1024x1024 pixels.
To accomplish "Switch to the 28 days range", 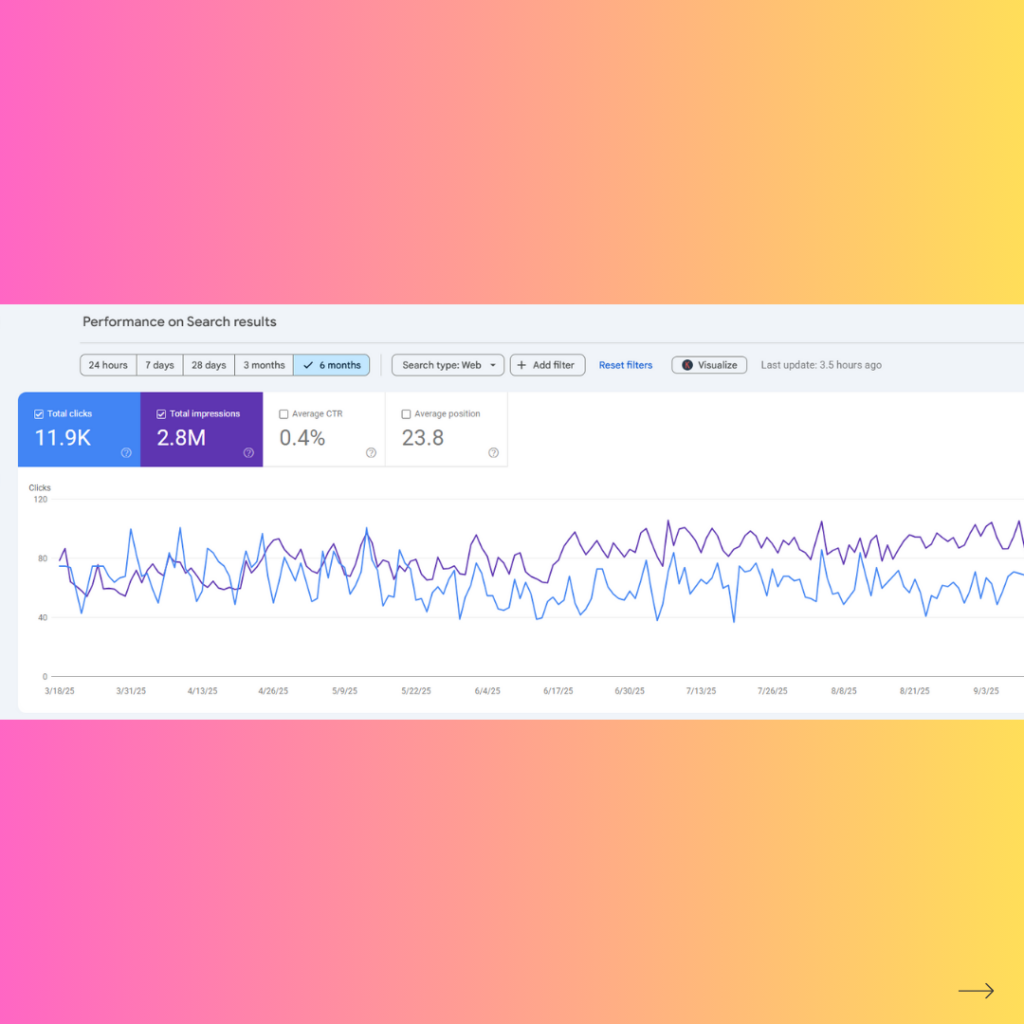I will point(209,365).
